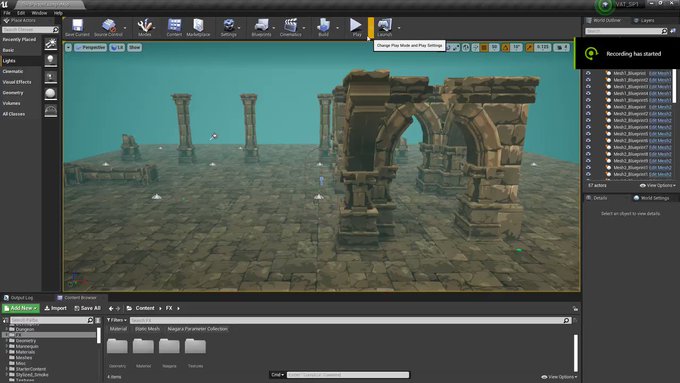This screenshot has width=680, height=383.
Task: Open the Content toolbar icon
Action: tap(174, 26)
